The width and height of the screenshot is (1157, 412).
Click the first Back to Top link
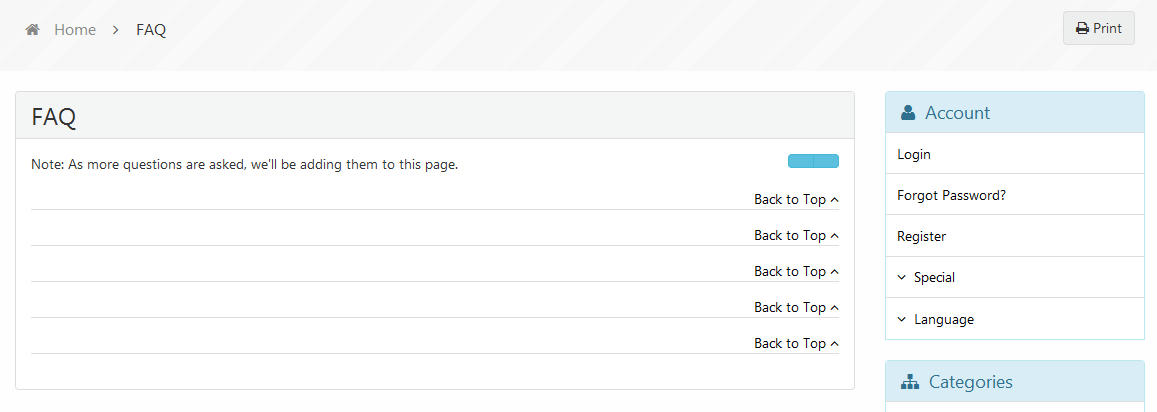point(796,200)
